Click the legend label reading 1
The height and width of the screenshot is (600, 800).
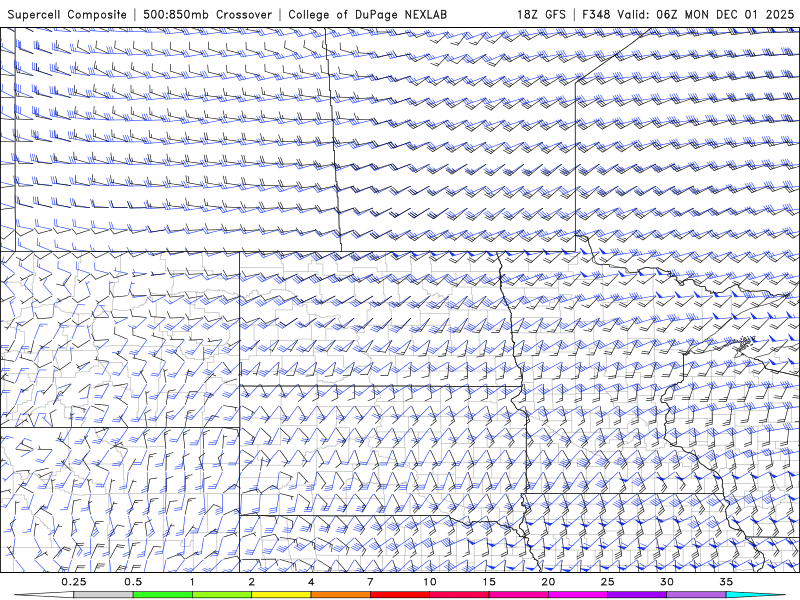192,582
